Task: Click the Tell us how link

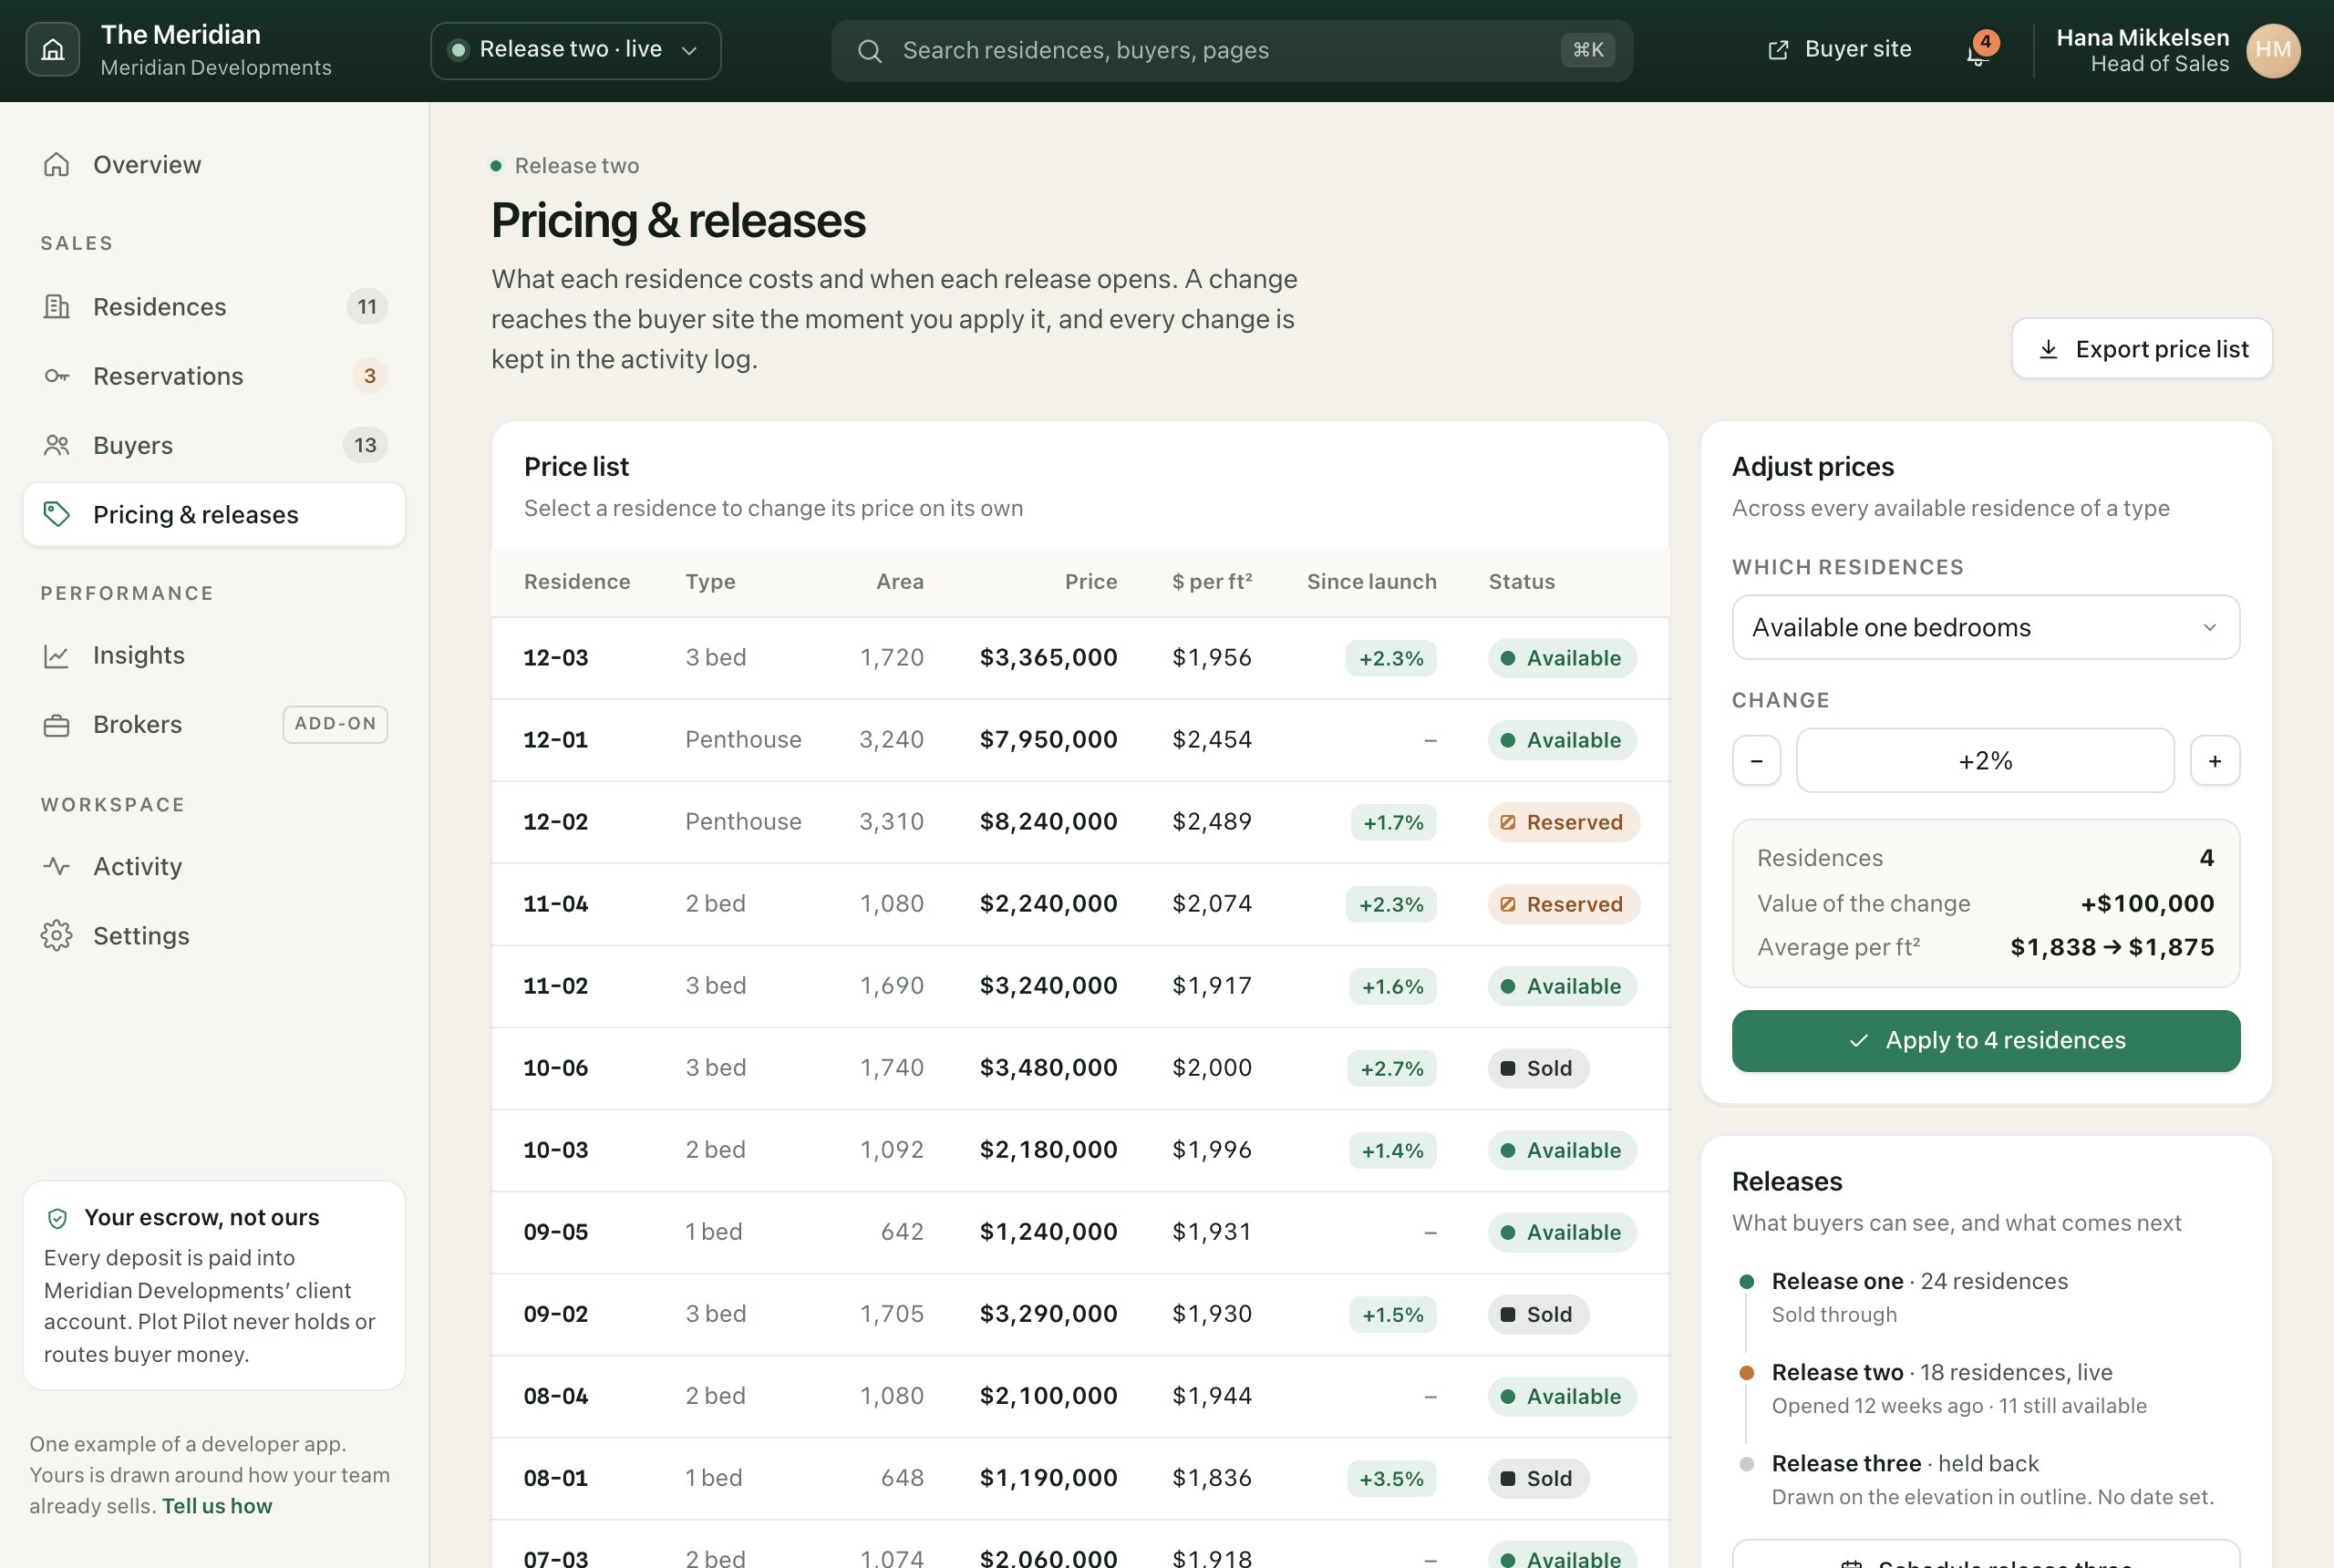Action: pyautogui.click(x=217, y=1506)
